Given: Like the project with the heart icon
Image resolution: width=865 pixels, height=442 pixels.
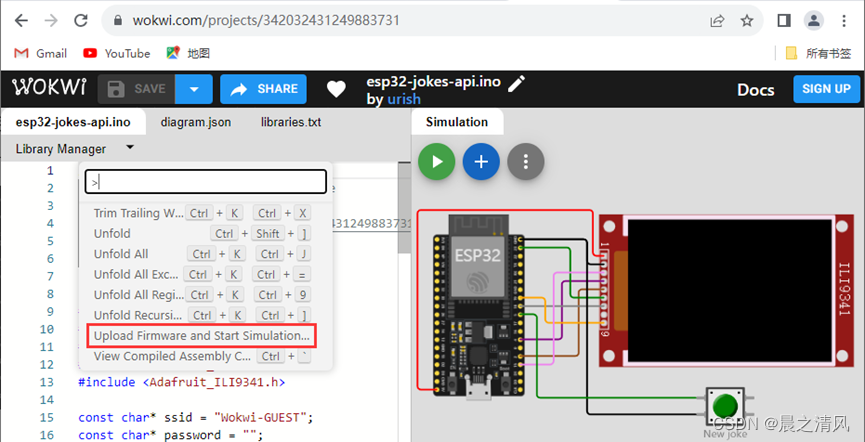Looking at the screenshot, I should point(336,89).
